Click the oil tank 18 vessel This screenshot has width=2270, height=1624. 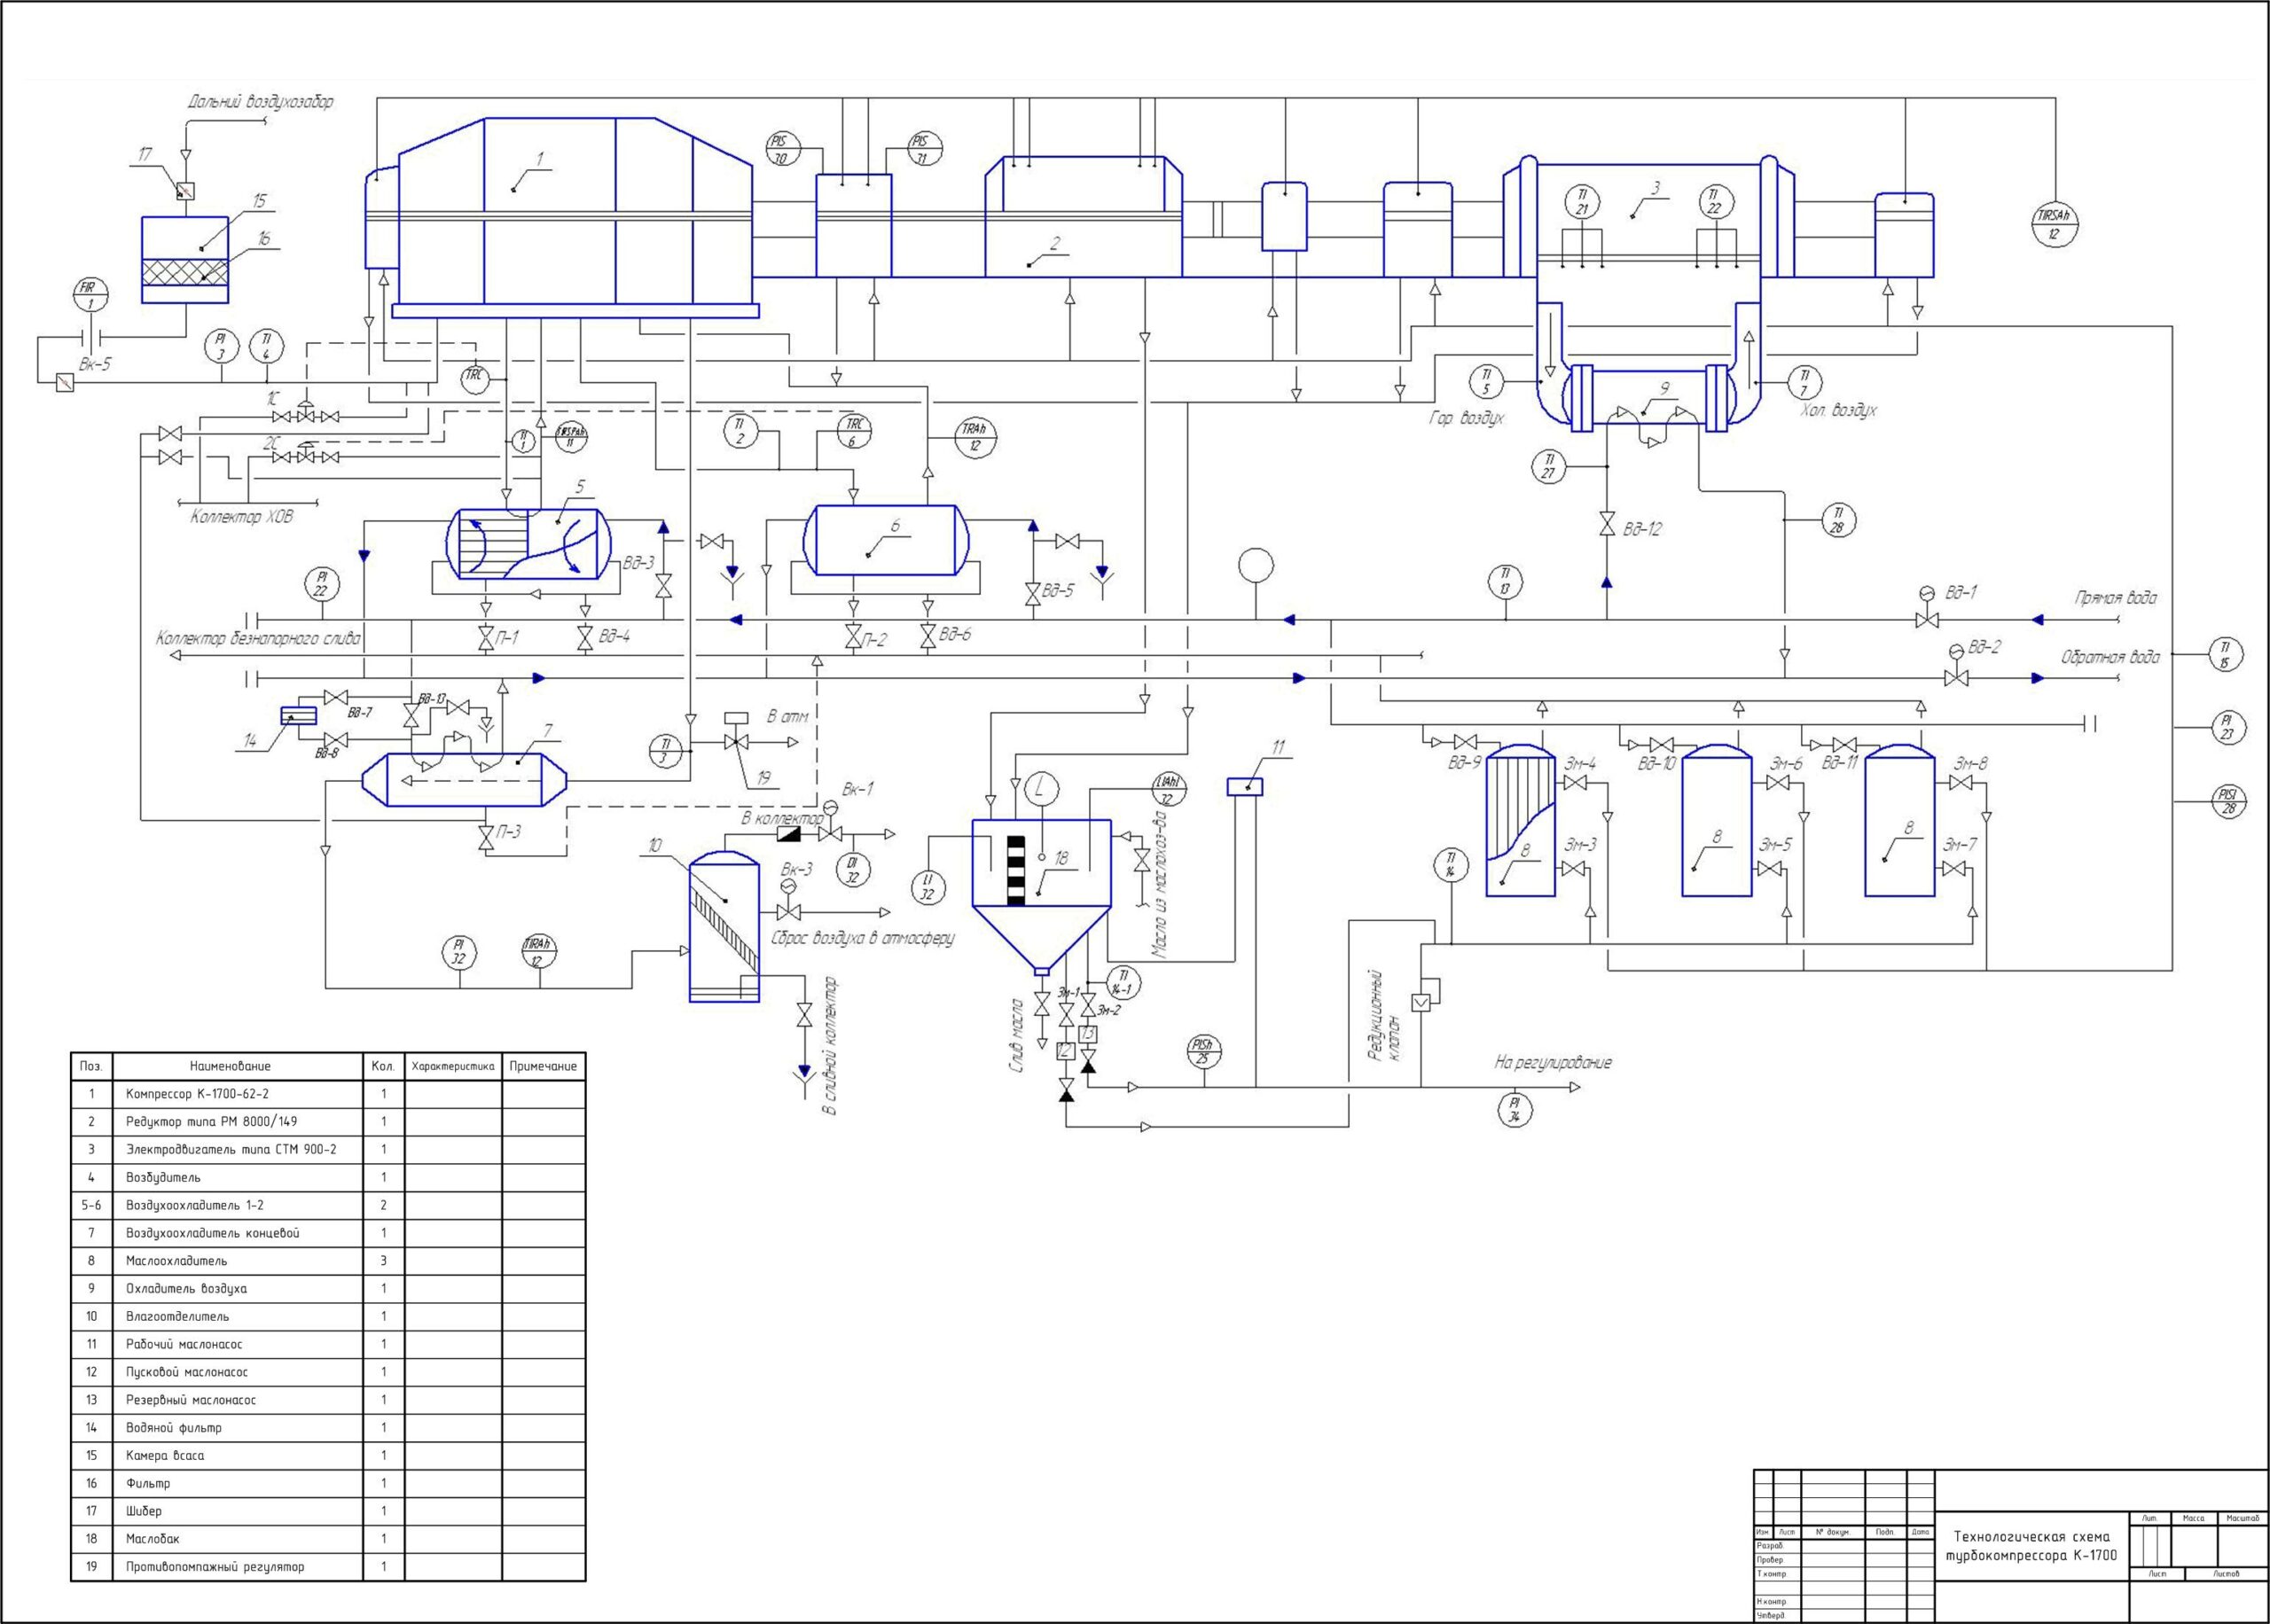click(1041, 895)
